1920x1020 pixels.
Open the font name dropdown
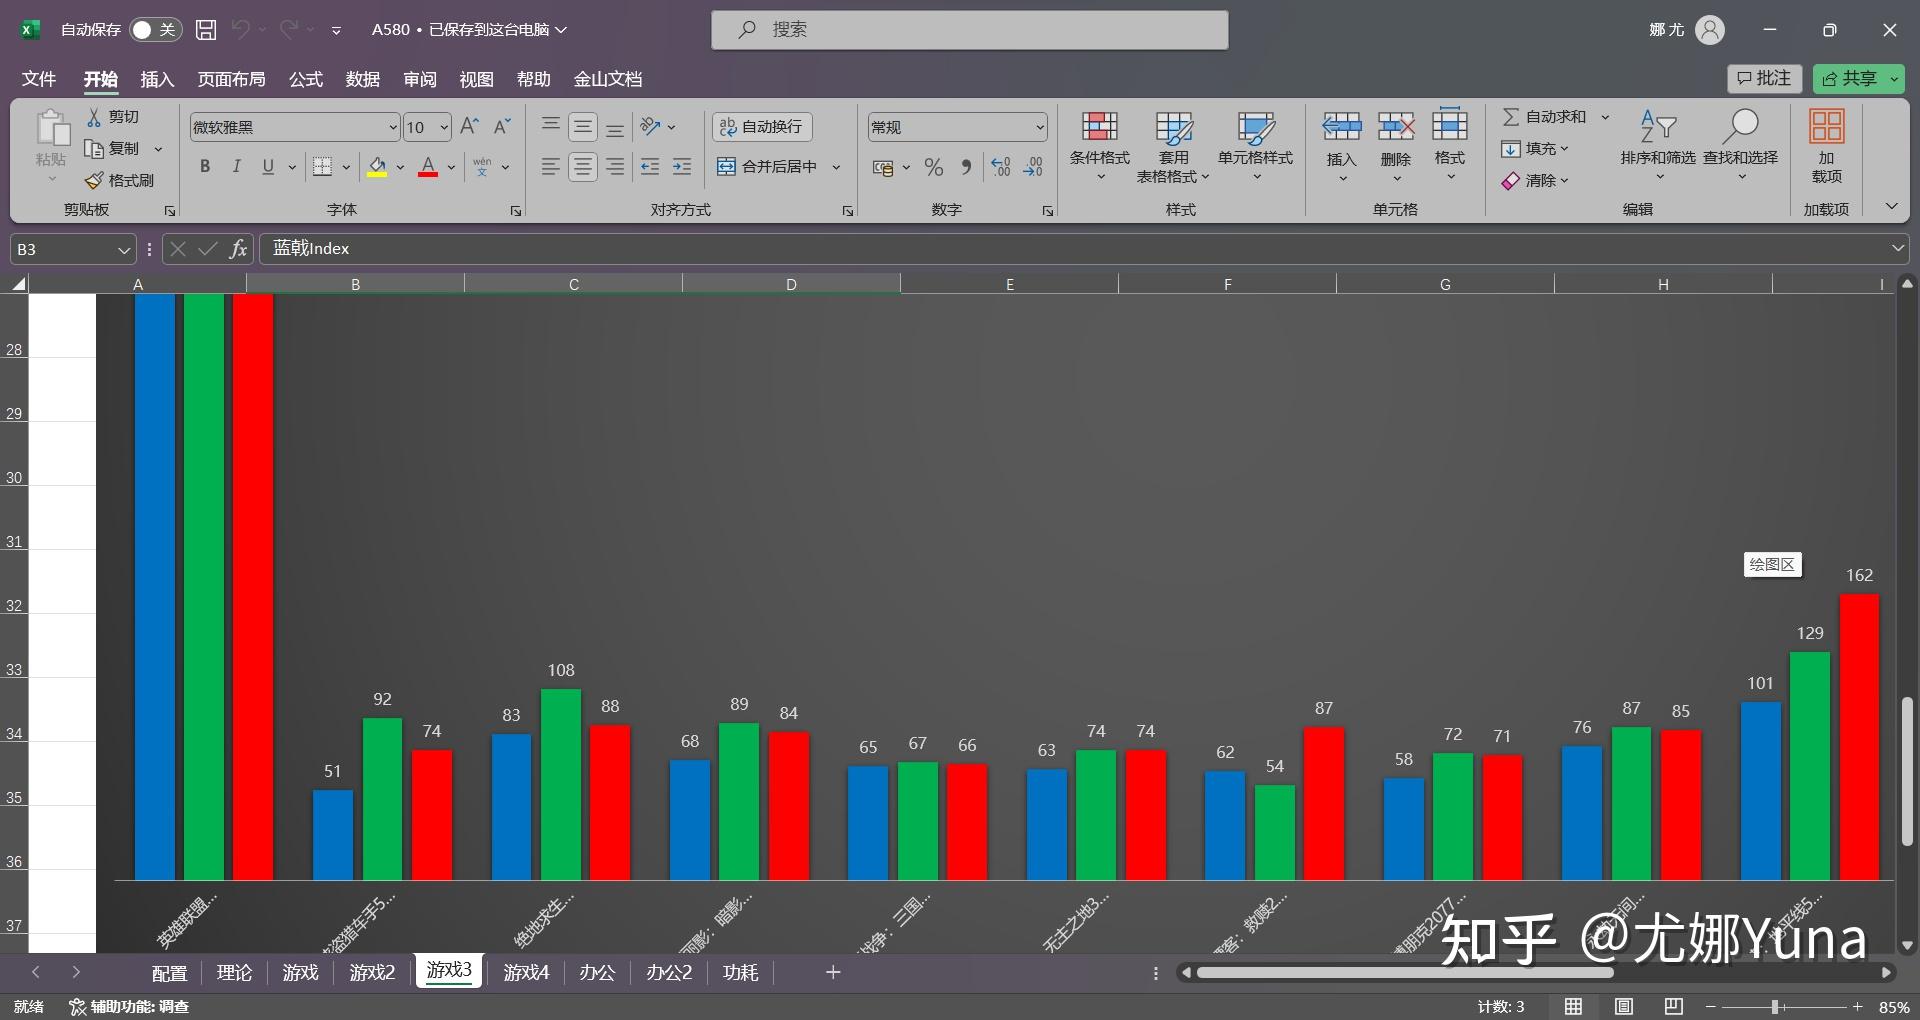tap(393, 127)
